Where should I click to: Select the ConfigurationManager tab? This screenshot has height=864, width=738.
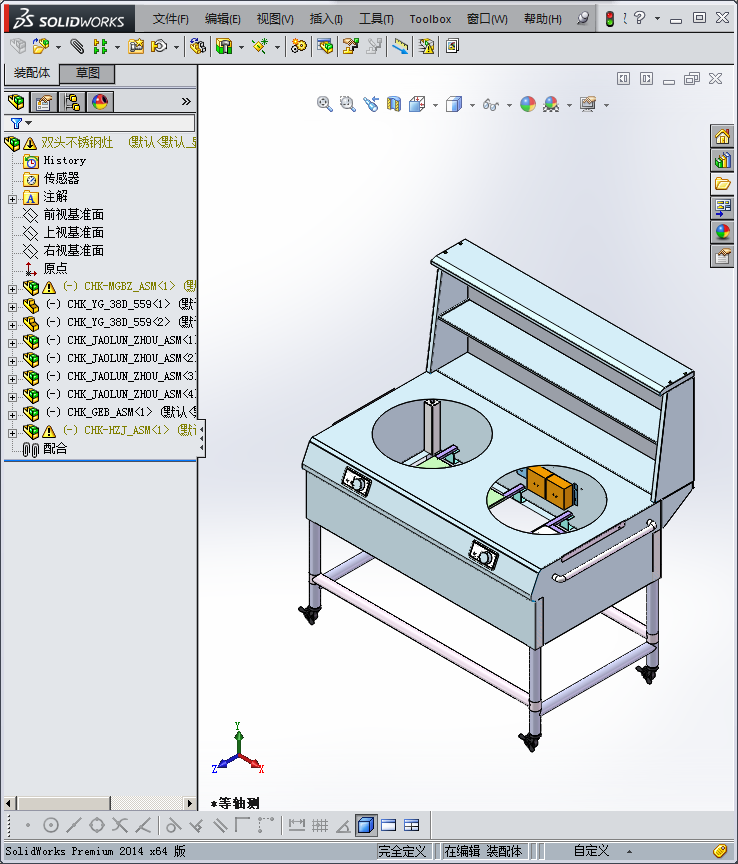tap(72, 102)
